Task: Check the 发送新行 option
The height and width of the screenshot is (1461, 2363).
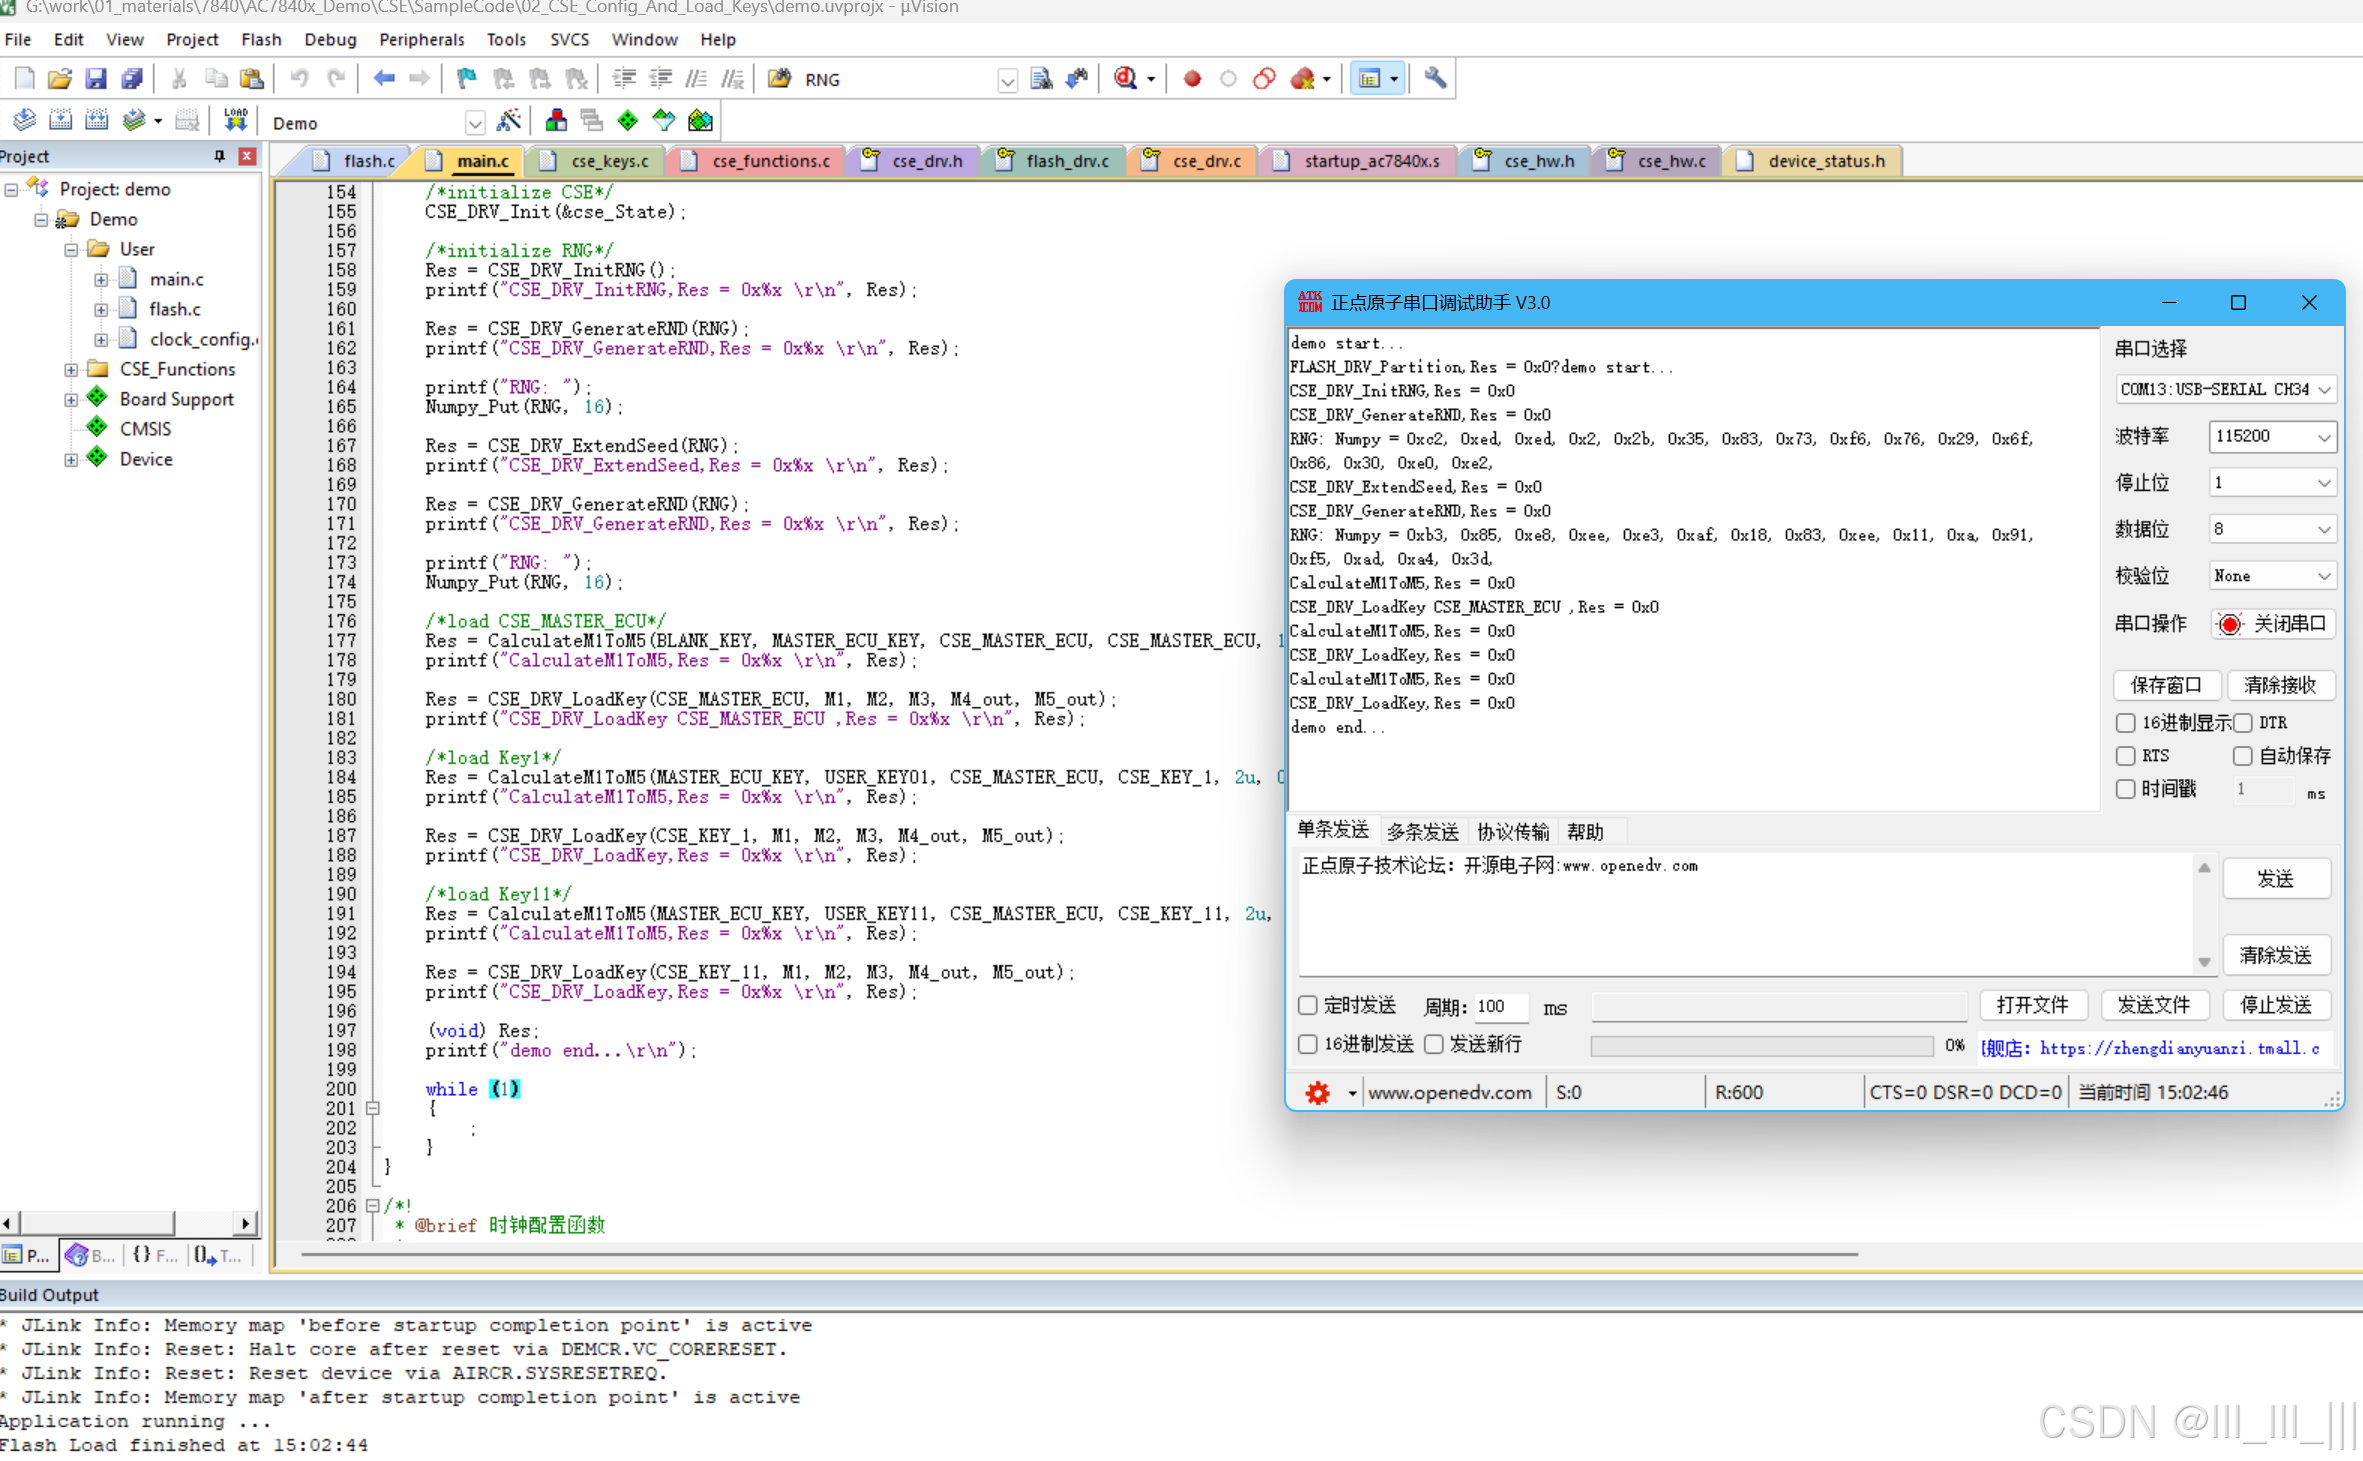Action: (1434, 1045)
